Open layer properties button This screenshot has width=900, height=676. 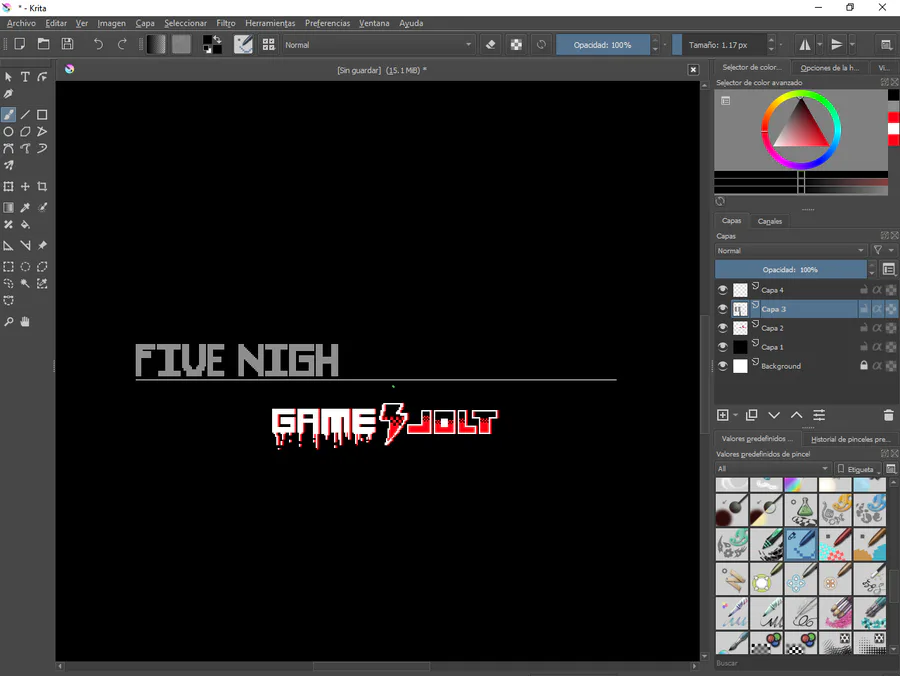[819, 415]
